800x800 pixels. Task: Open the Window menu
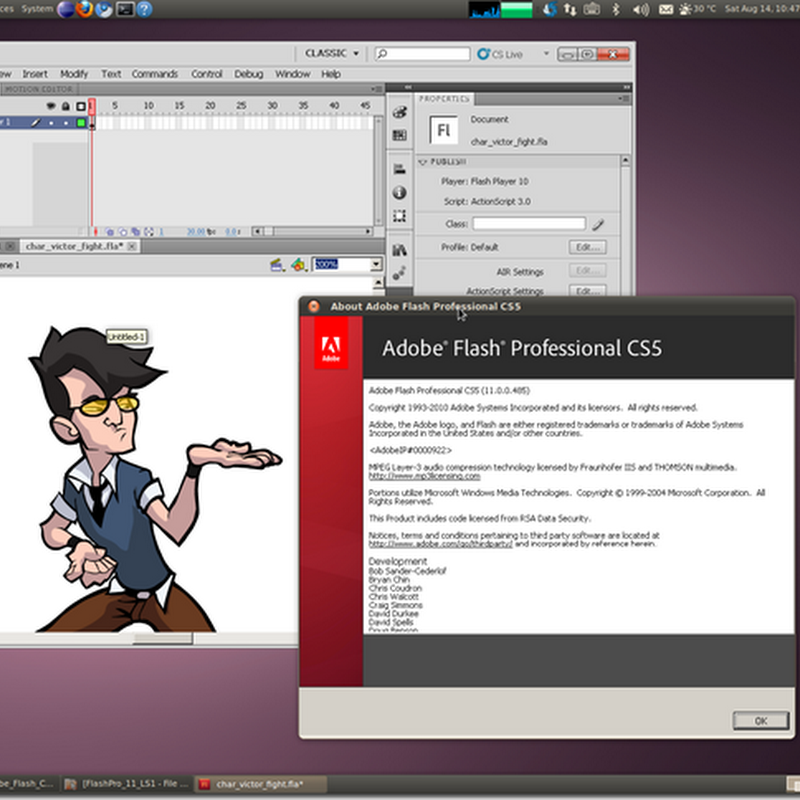click(x=292, y=74)
